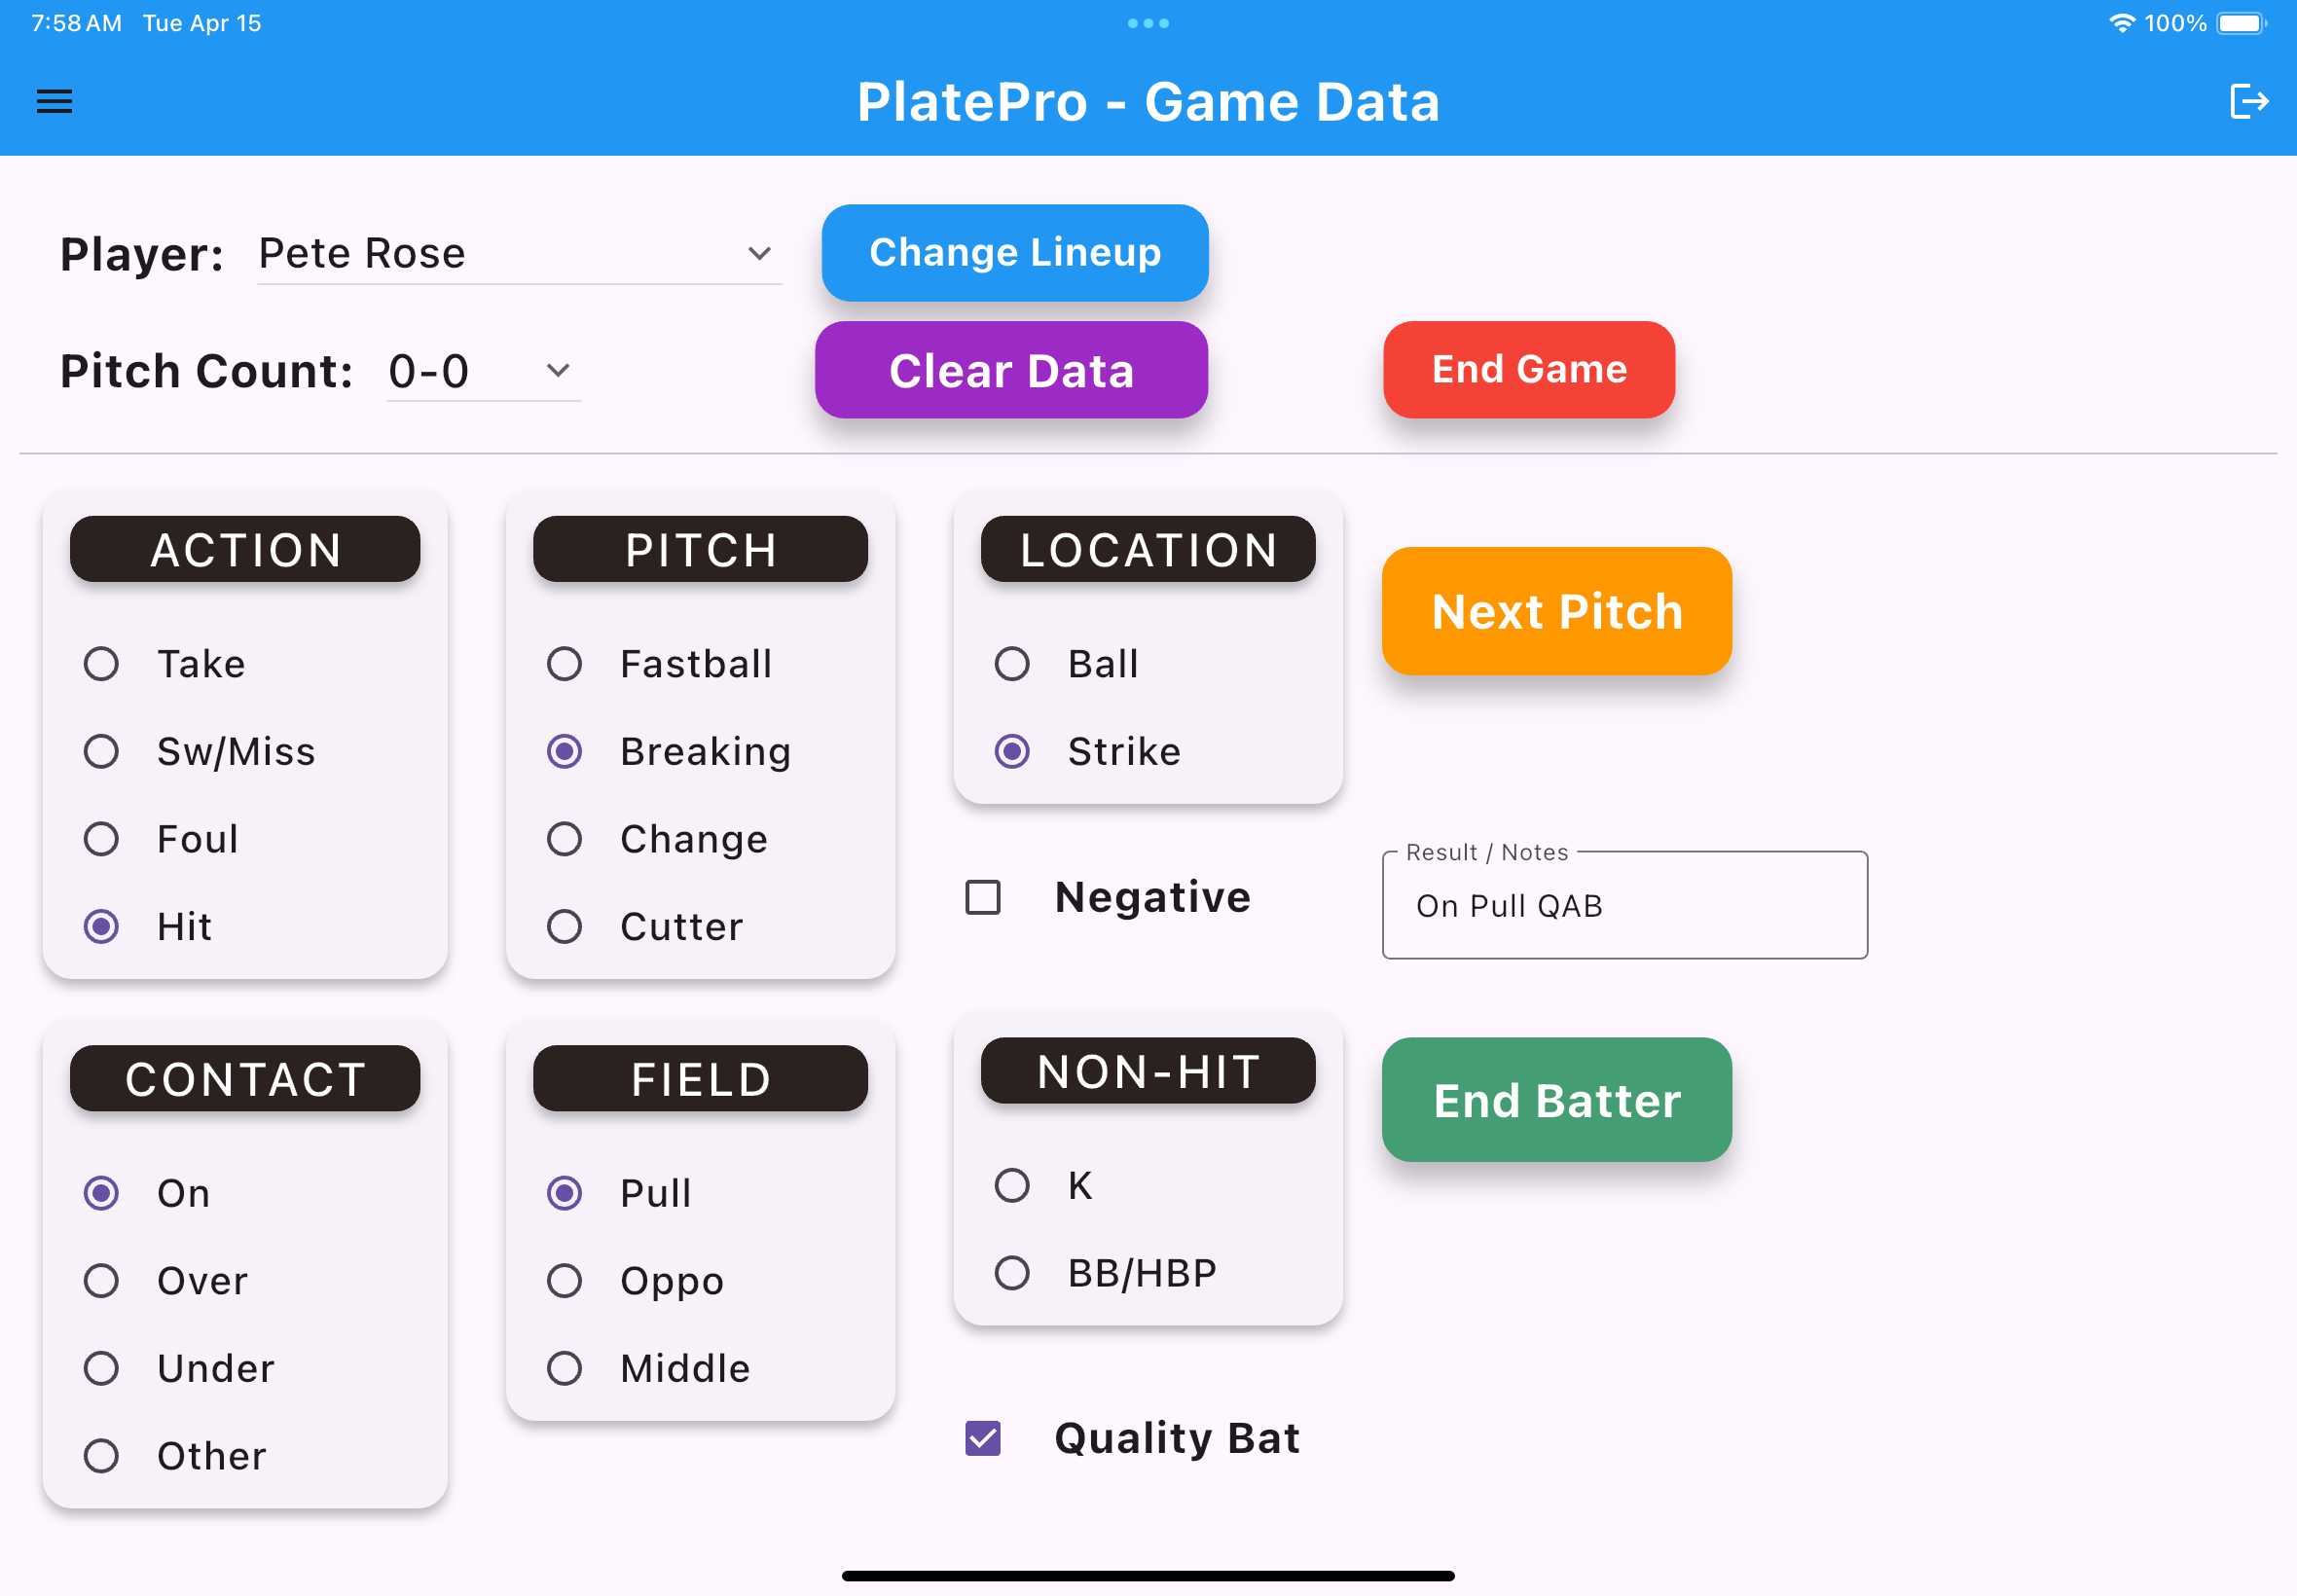Click End Game
Screen dimensions: 2297x1596
click(1529, 369)
